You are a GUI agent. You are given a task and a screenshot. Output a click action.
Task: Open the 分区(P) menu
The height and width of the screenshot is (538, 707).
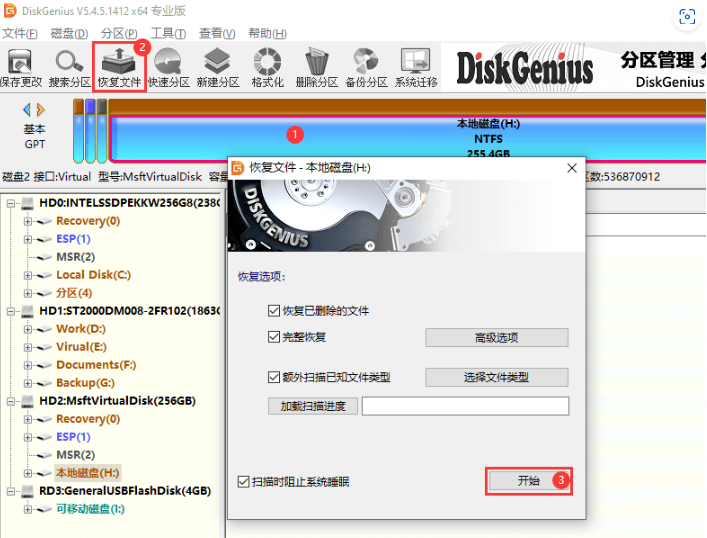pos(119,33)
